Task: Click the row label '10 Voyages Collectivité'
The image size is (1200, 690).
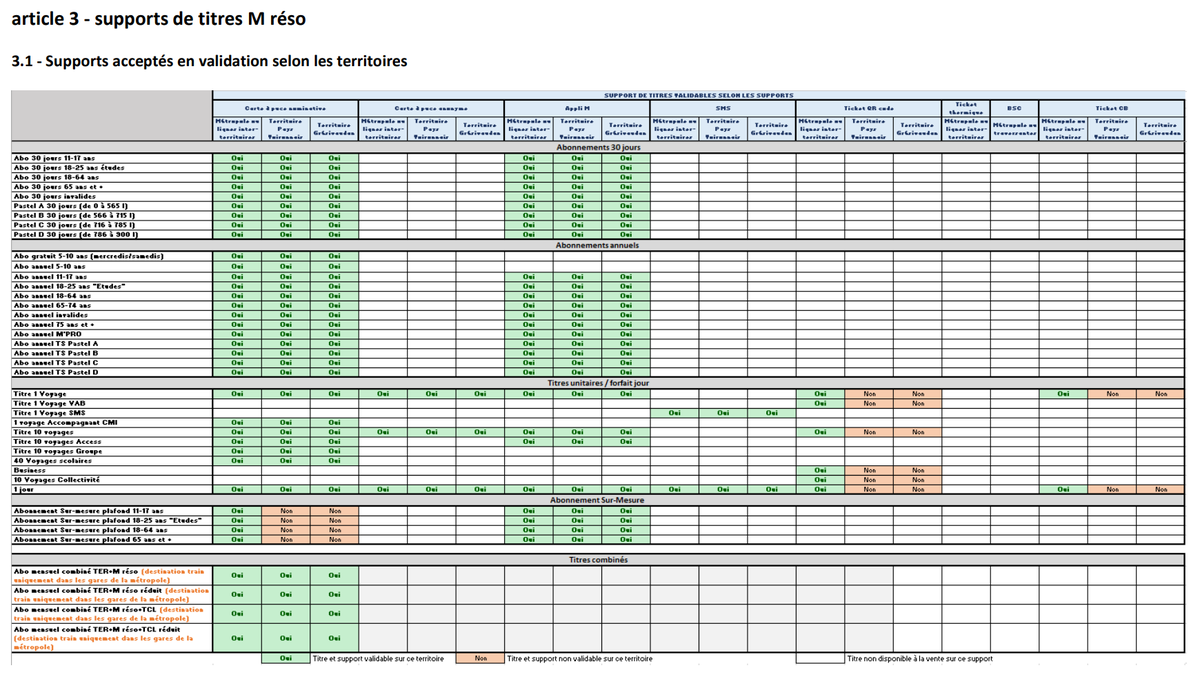Action: tap(56, 480)
